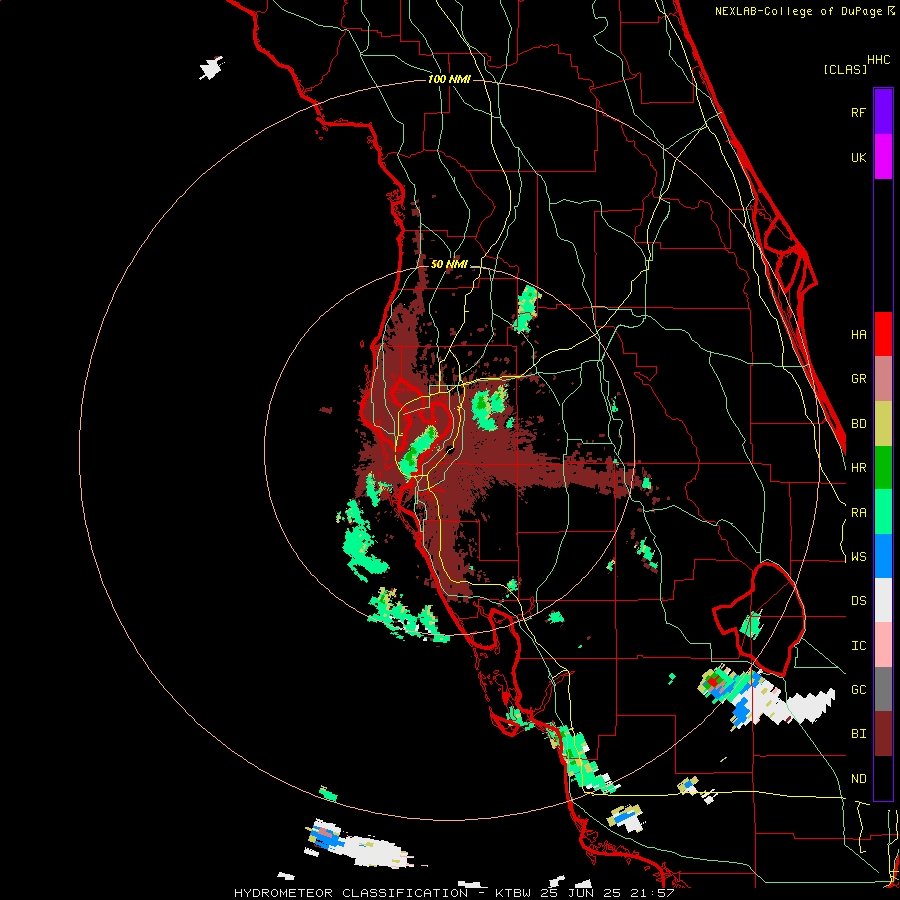Screen dimensions: 900x900
Task: Click the HA red legend swatch
Action: [x=883, y=334]
